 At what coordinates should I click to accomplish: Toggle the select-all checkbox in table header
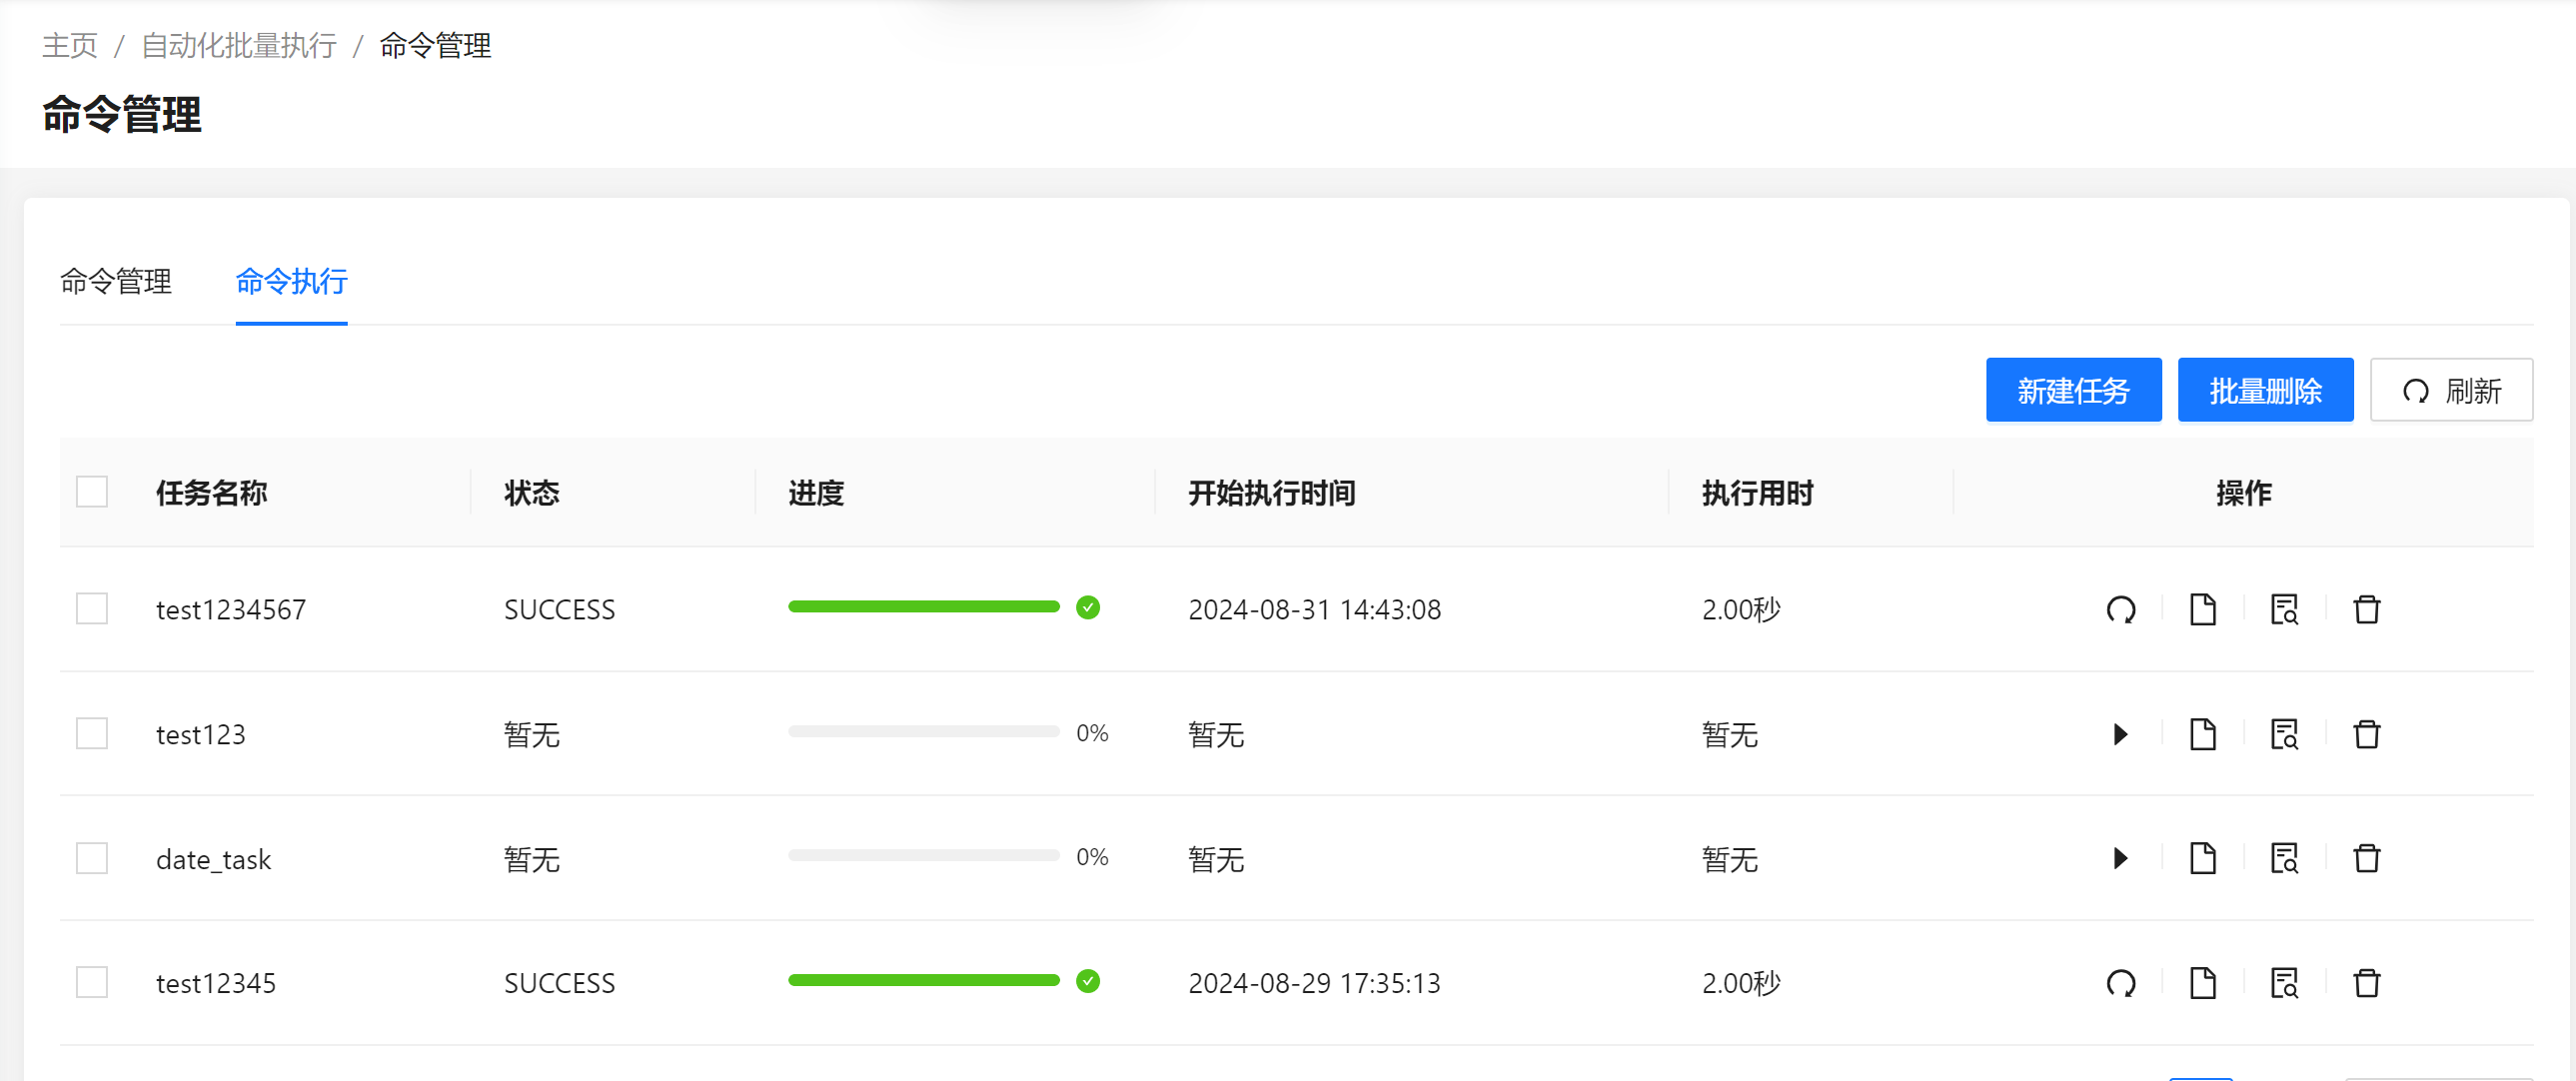pyautogui.click(x=92, y=492)
